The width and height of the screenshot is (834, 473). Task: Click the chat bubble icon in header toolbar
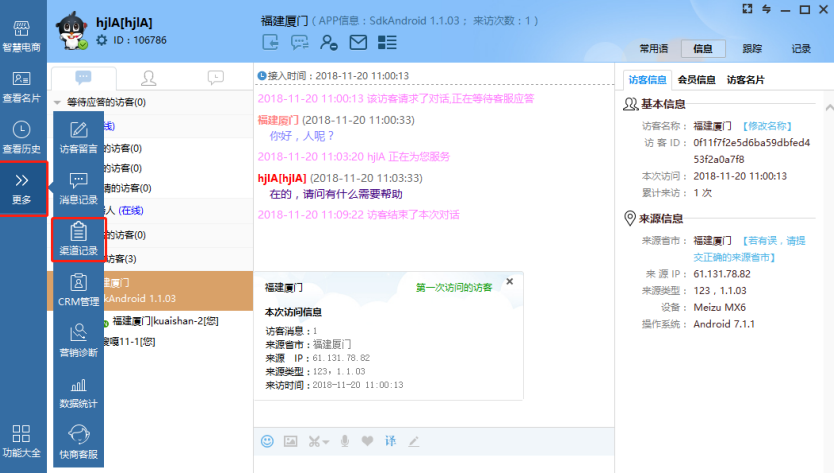[x=299, y=42]
